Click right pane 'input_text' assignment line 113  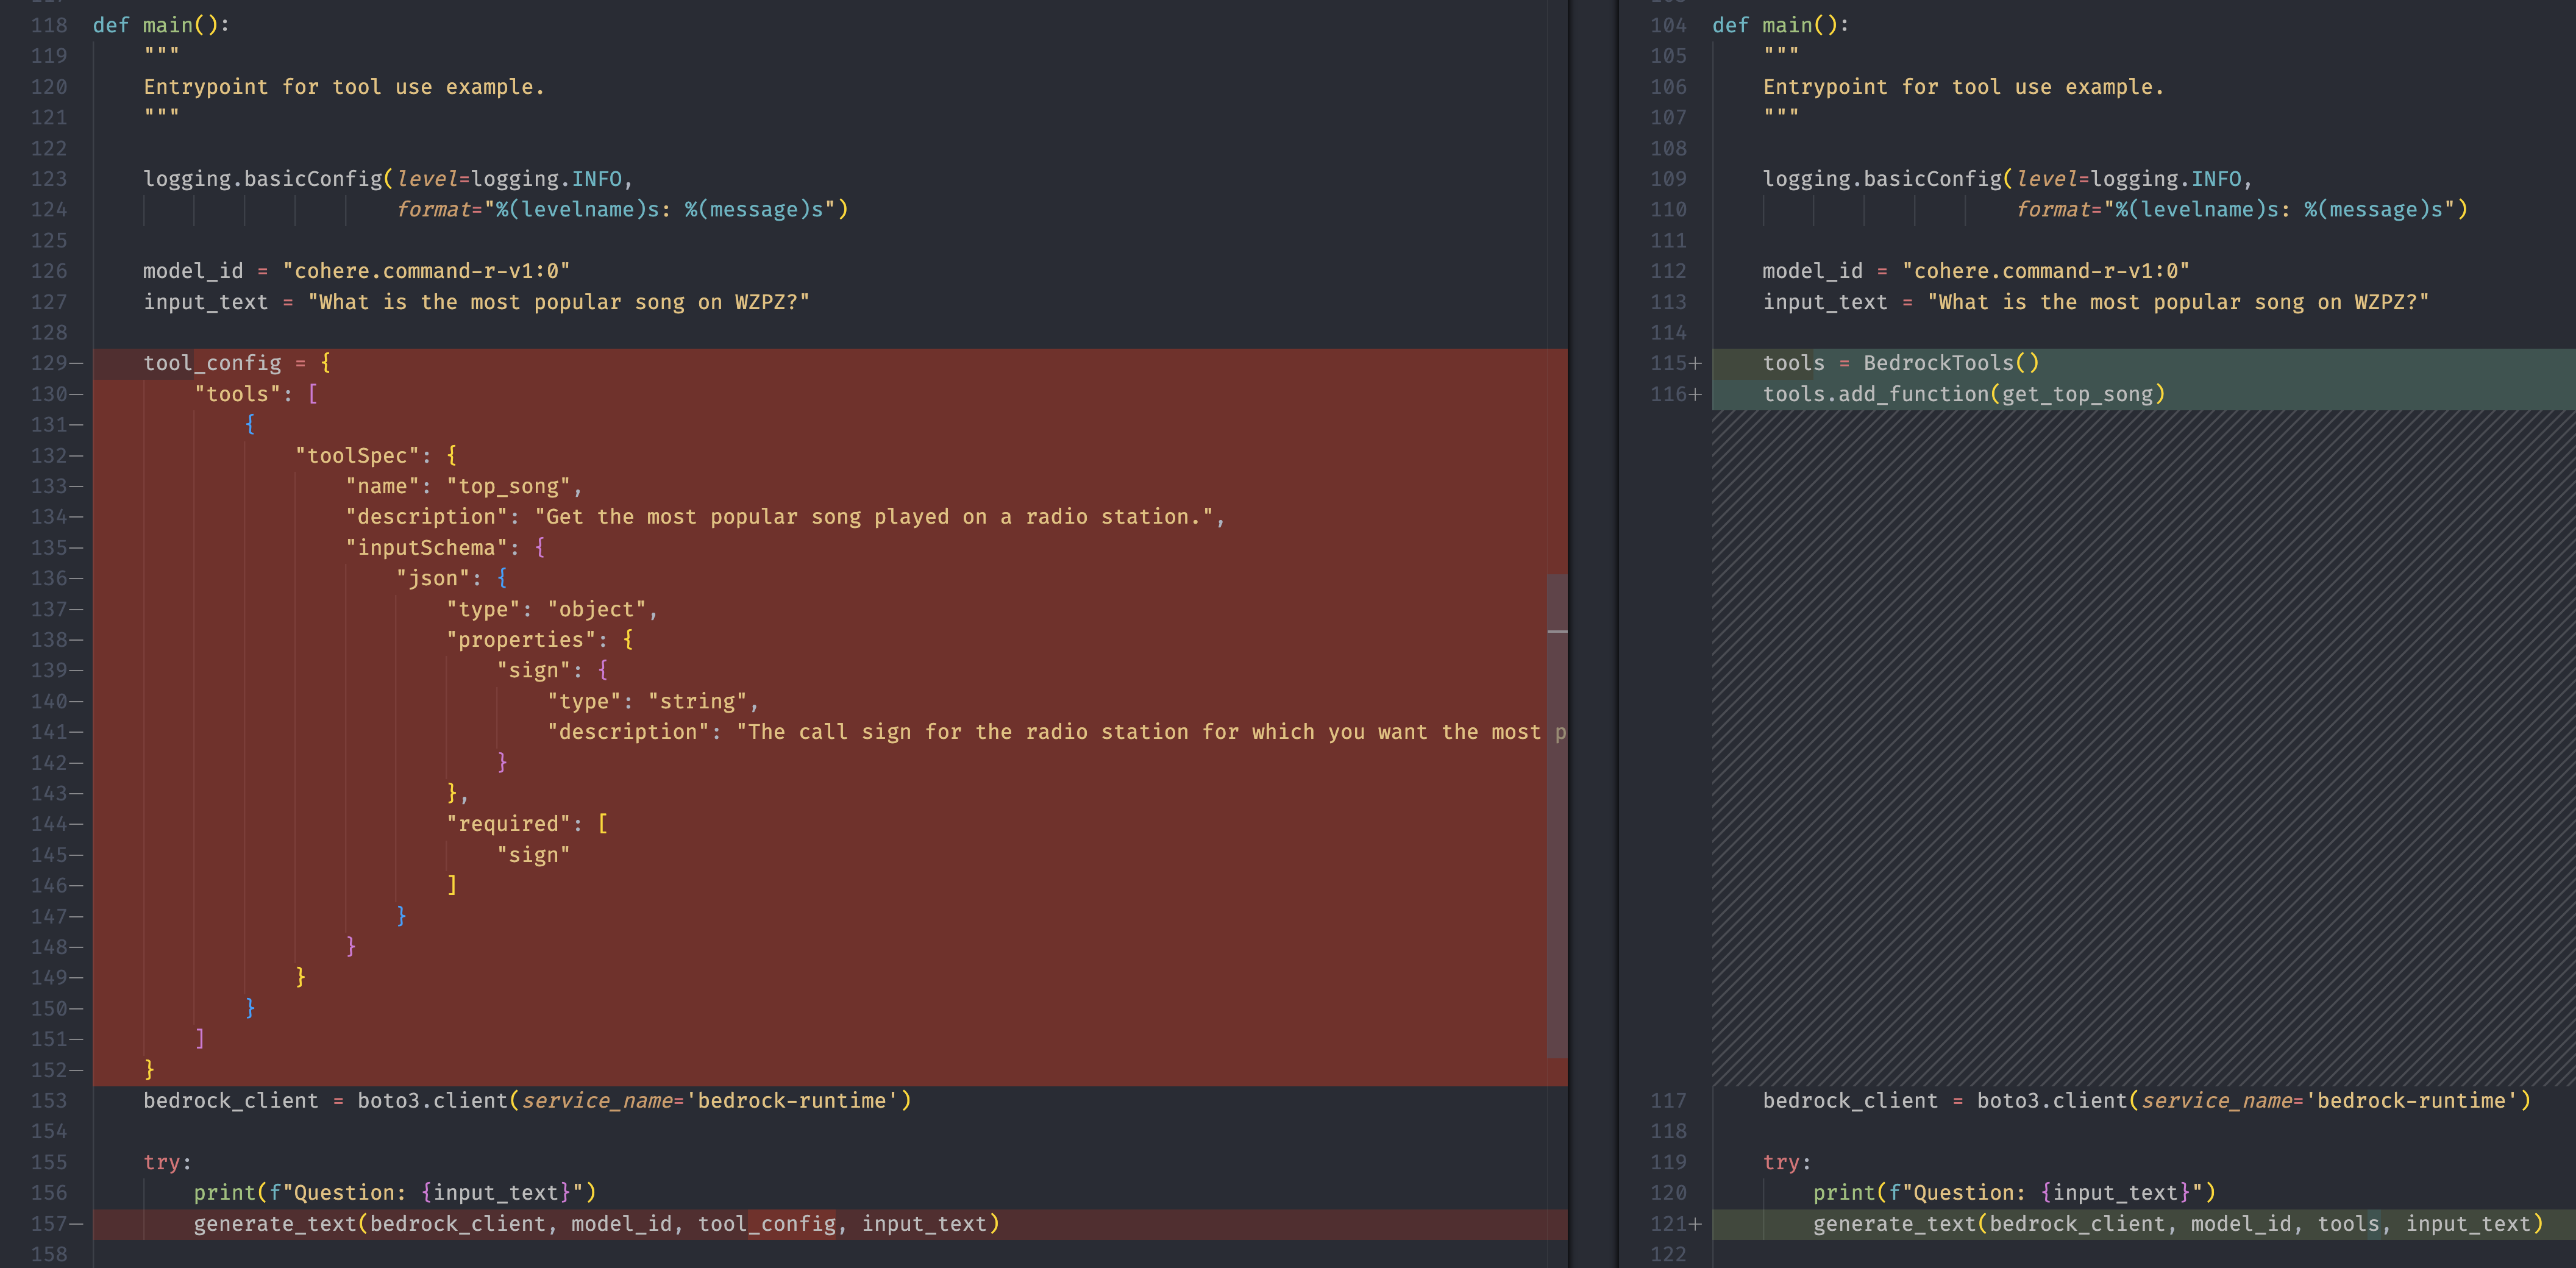[2096, 302]
